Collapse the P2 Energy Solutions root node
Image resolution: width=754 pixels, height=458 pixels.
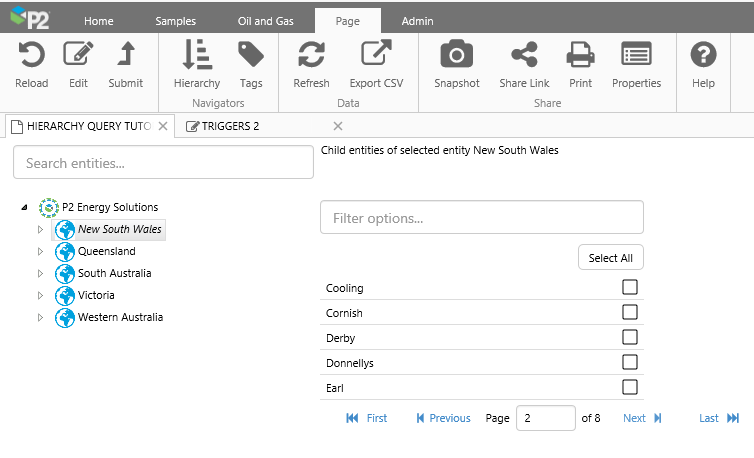pos(24,208)
